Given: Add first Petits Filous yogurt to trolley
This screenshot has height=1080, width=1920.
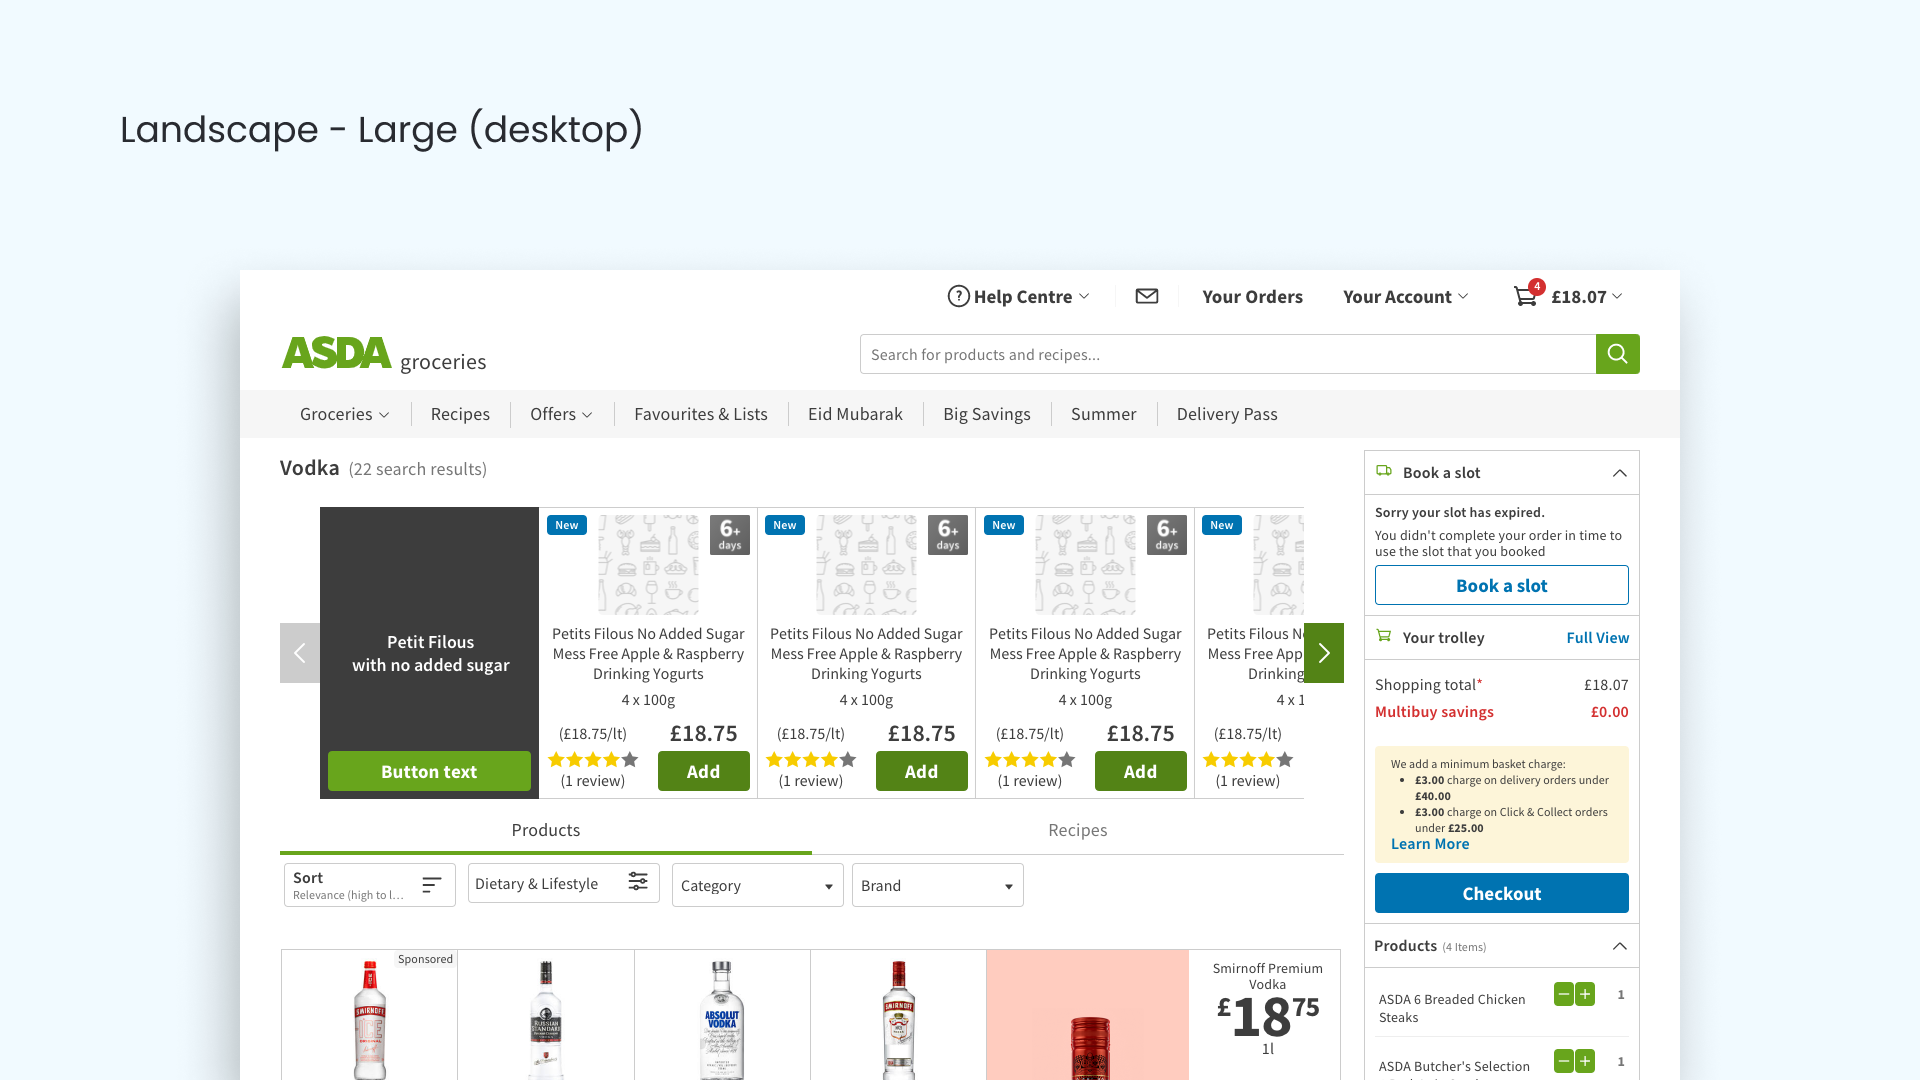Looking at the screenshot, I should 704,771.
